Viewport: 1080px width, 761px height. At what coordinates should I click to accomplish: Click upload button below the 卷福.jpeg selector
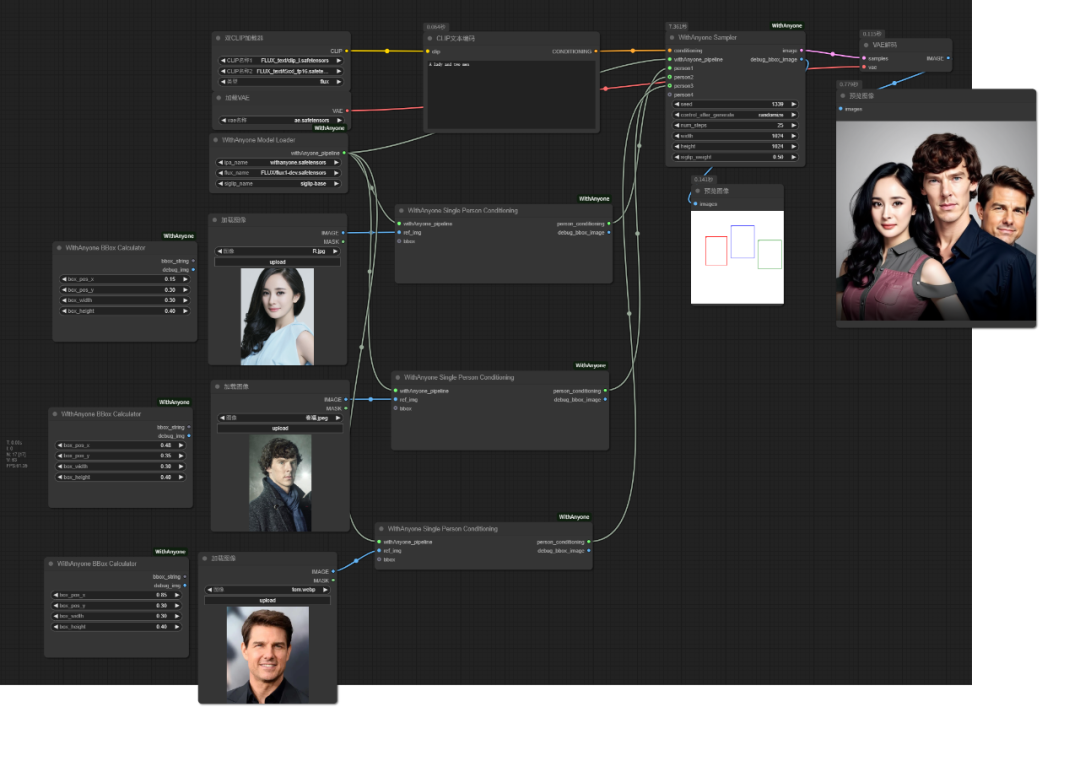pos(279,428)
